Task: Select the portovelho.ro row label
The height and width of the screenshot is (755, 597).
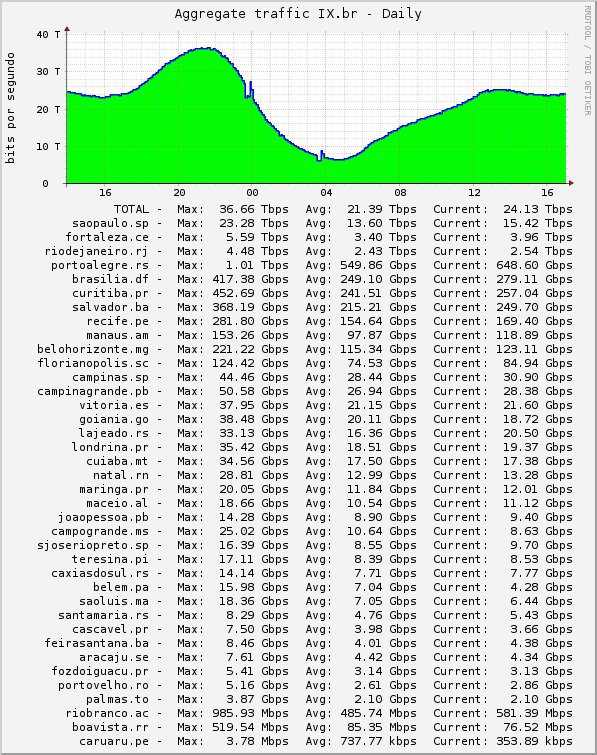Action: 104,685
